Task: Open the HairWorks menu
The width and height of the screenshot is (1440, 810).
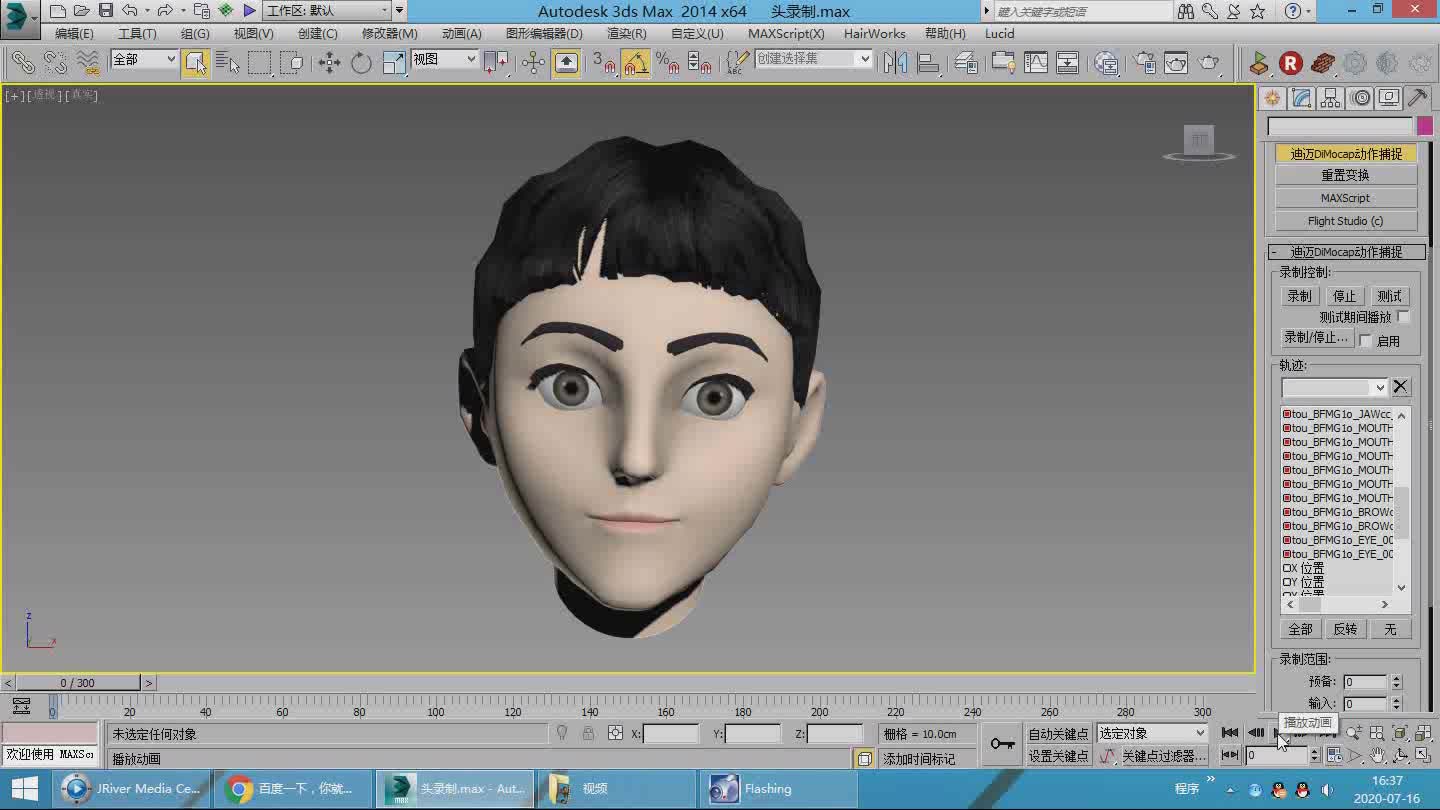Action: tap(874, 33)
